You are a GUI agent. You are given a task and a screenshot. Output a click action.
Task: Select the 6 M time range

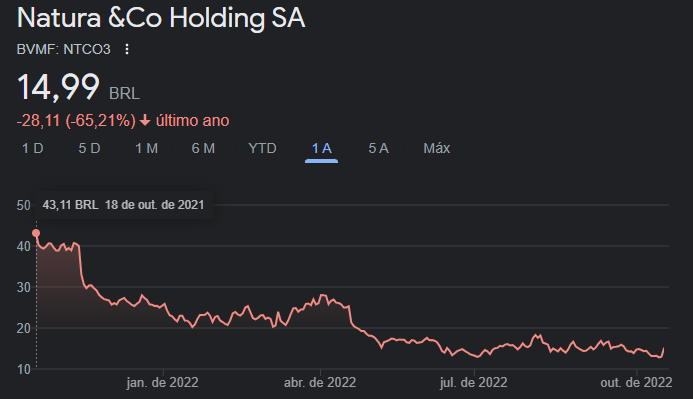click(203, 148)
